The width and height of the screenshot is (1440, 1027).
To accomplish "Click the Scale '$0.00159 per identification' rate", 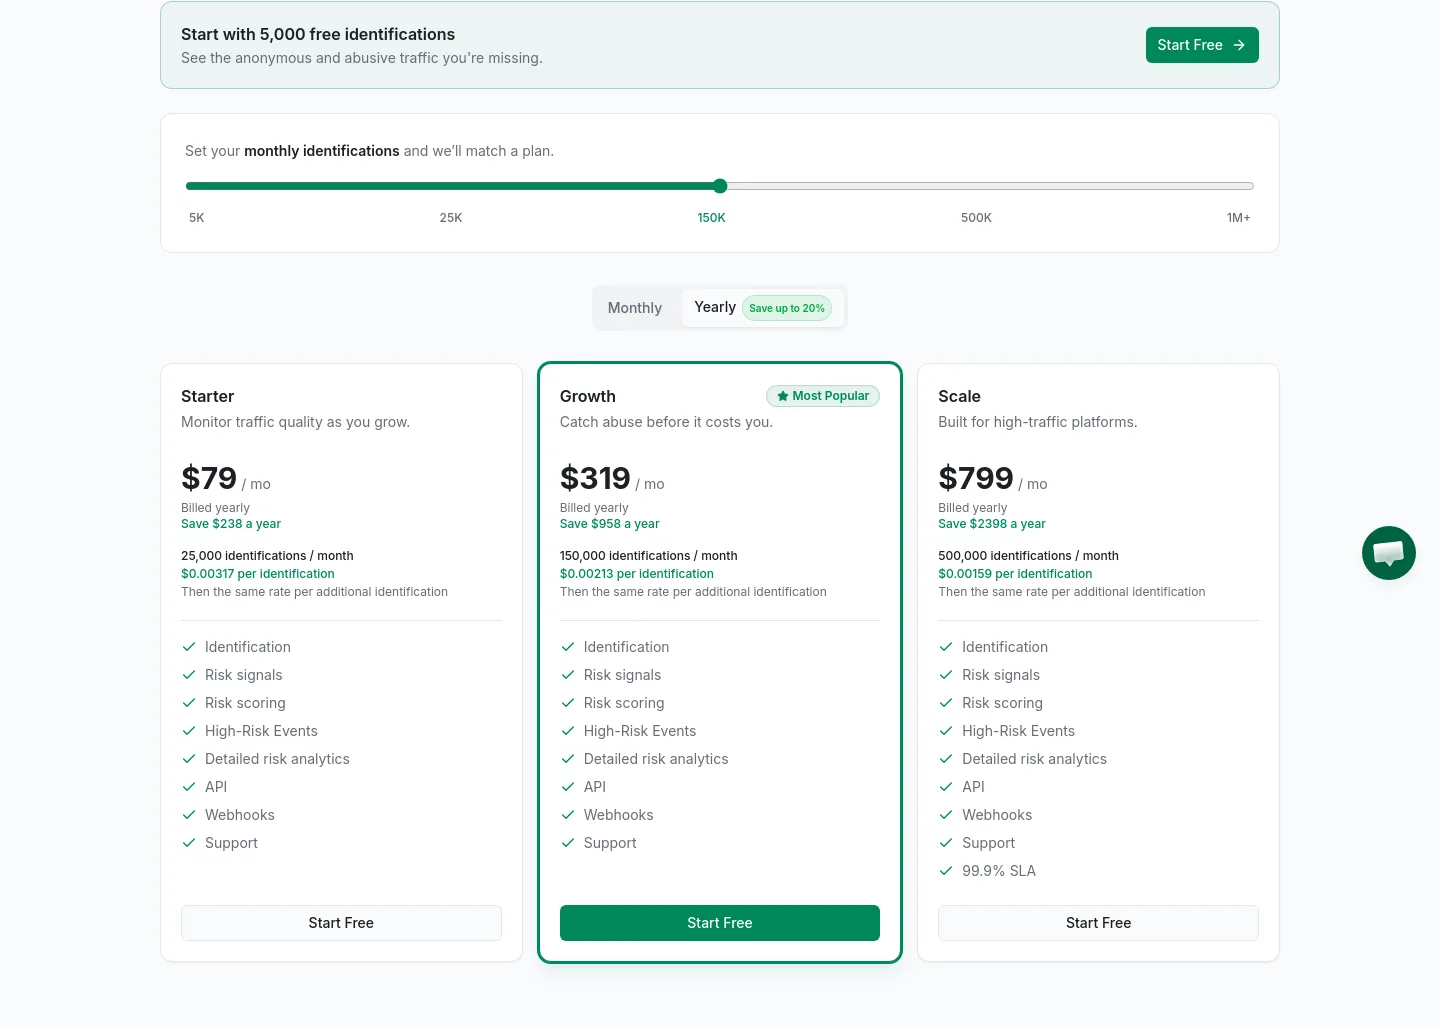I will pyautogui.click(x=1015, y=574).
